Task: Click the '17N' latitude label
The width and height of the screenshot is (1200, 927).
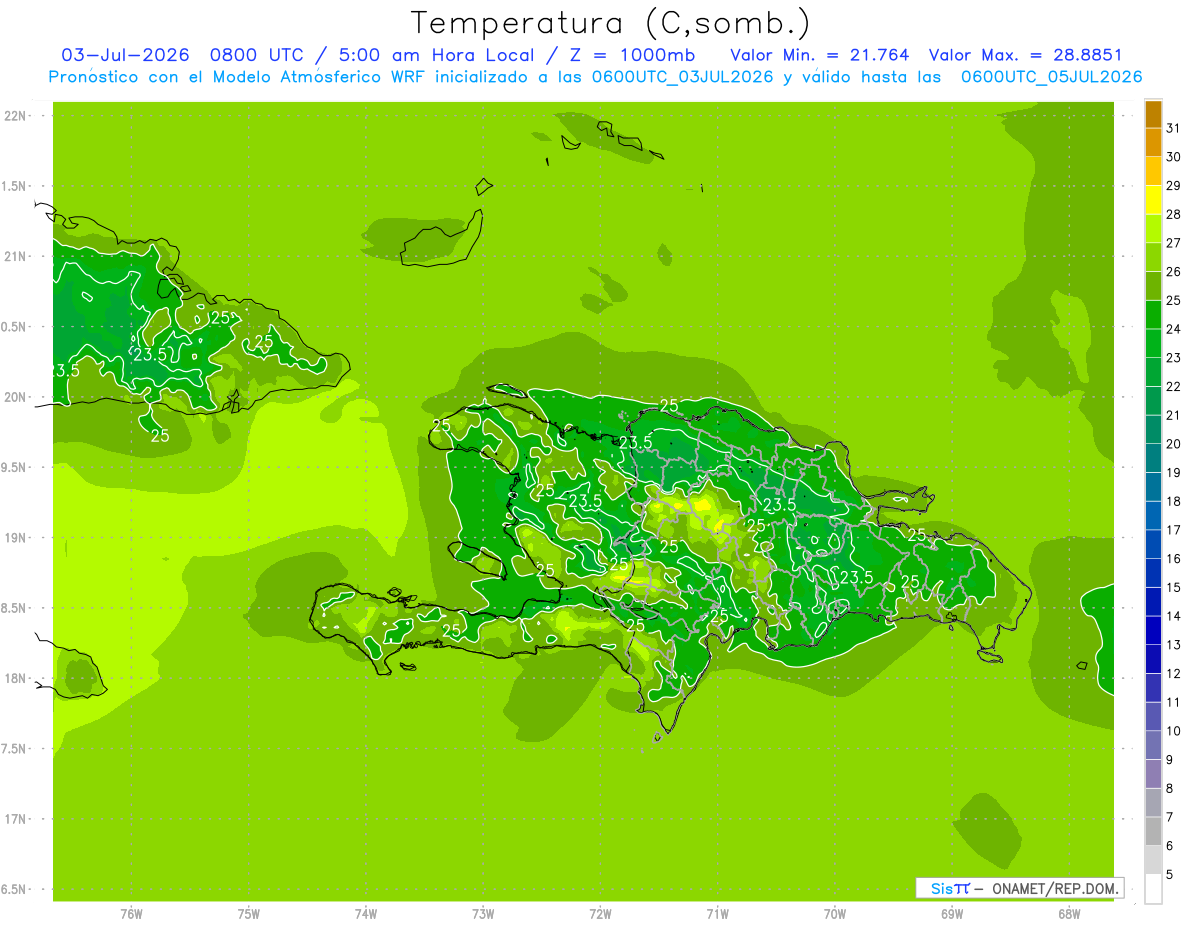Action: (x=15, y=819)
